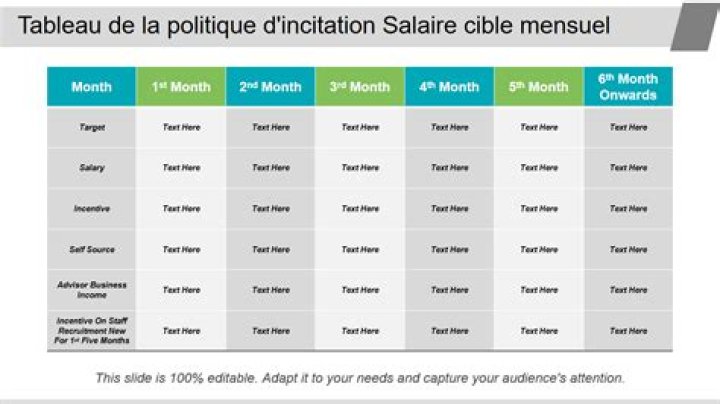Click the green '5th Month' column header
720x404 pixels.
[x=538, y=87]
